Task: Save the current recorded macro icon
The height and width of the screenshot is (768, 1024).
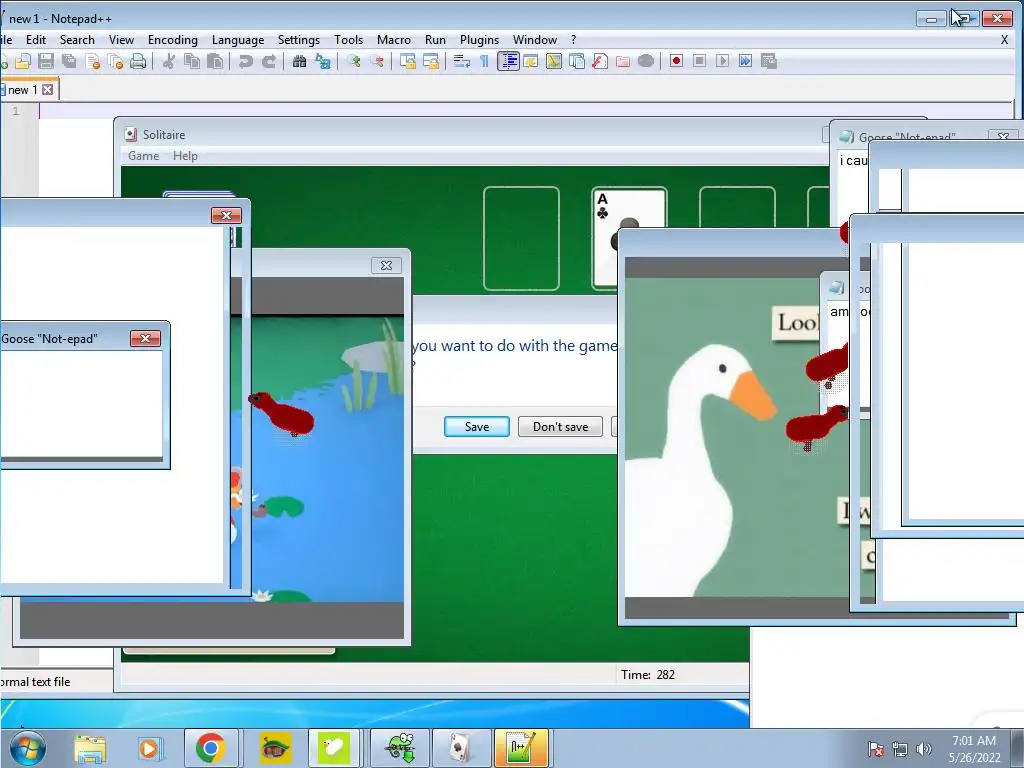Action: tap(769, 61)
